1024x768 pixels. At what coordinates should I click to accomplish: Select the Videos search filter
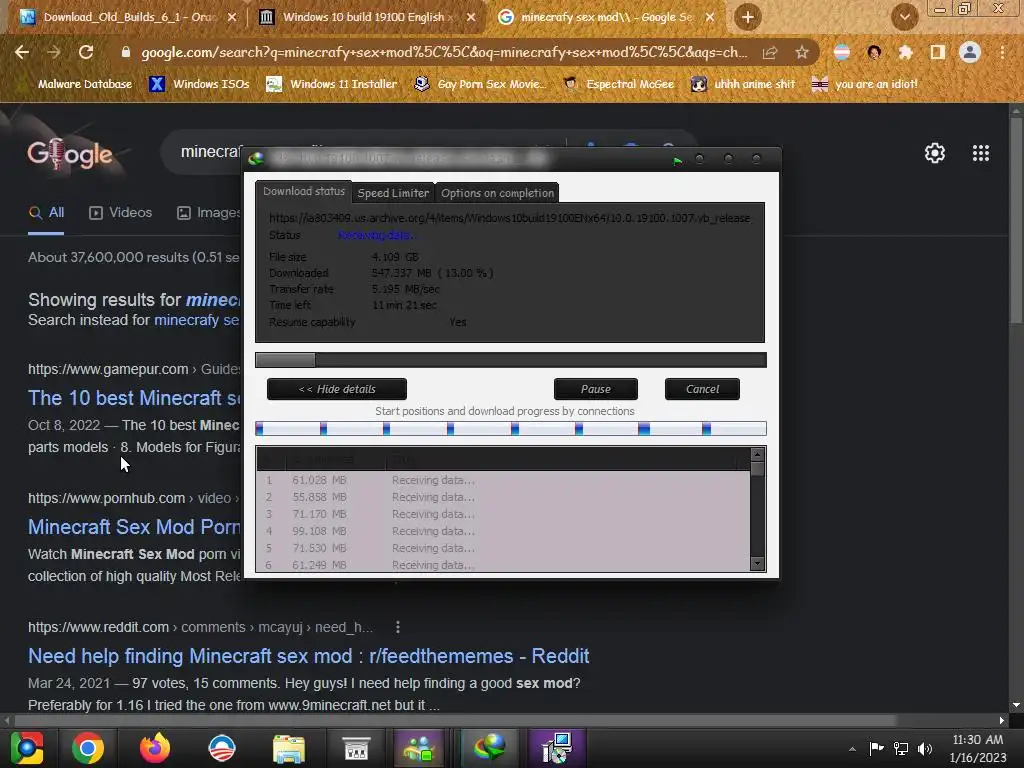[121, 212]
